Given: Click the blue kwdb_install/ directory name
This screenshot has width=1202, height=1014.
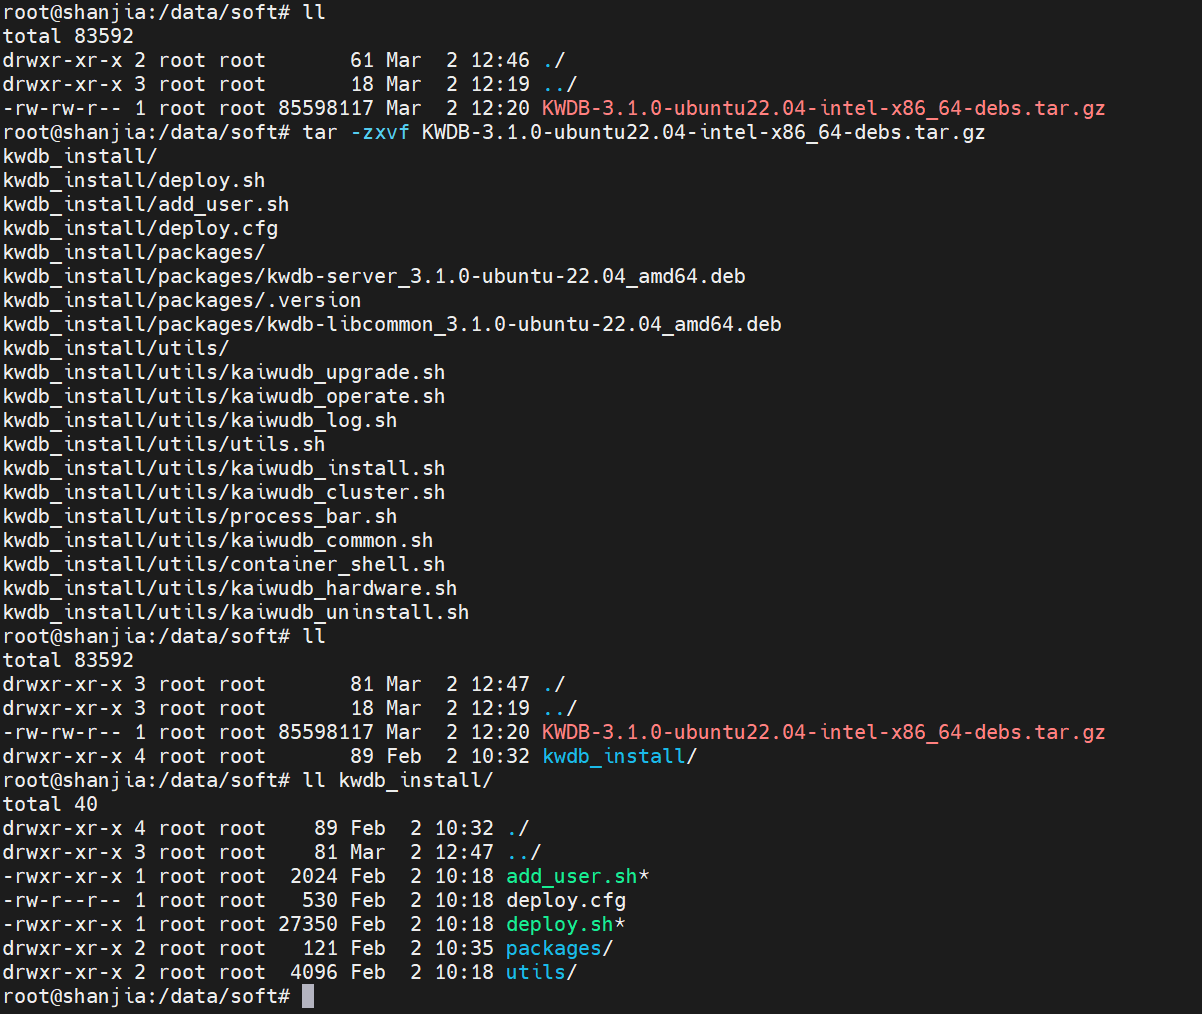Looking at the screenshot, I should pyautogui.click(x=620, y=756).
